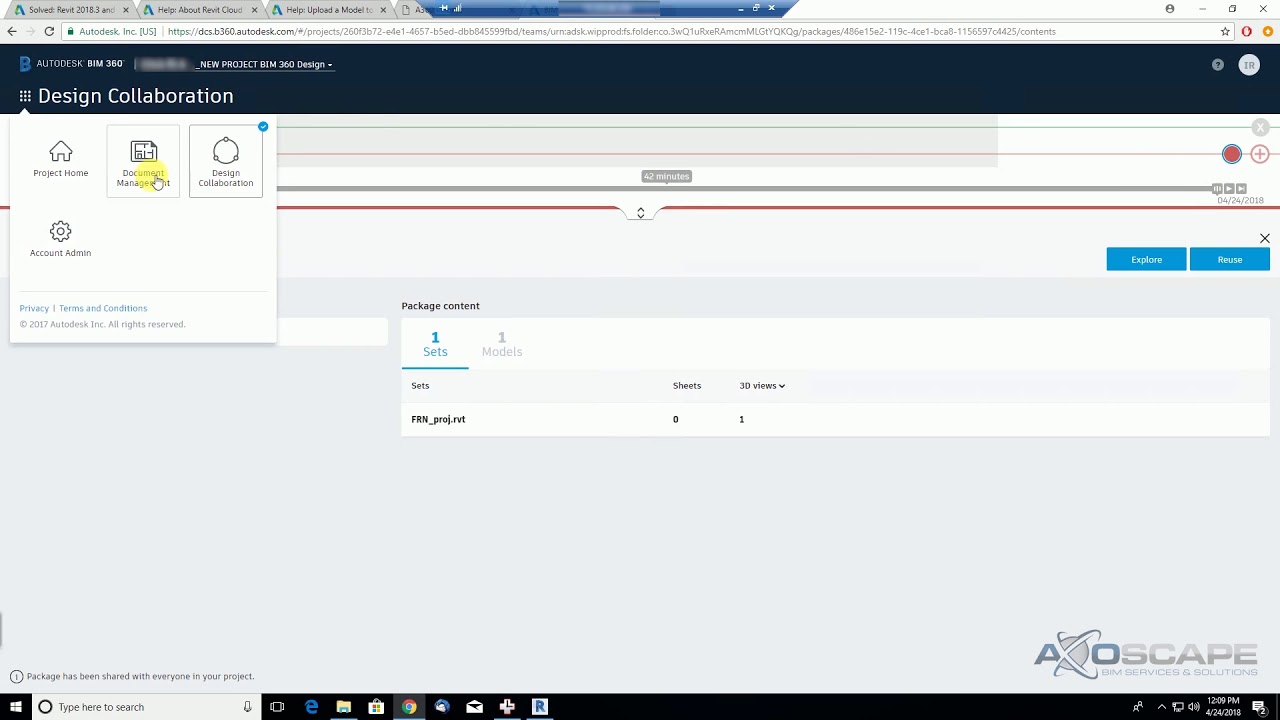Open Microsoft Store from taskbar
The width and height of the screenshot is (1280, 720).
(376, 707)
